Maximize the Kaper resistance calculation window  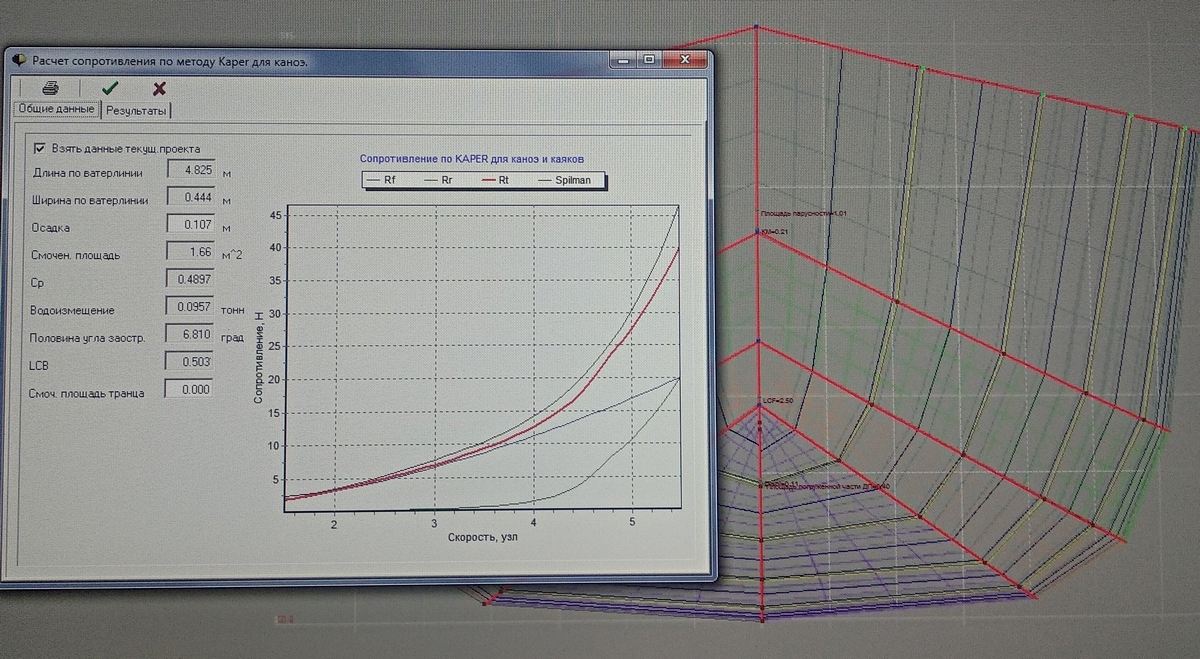pos(650,60)
